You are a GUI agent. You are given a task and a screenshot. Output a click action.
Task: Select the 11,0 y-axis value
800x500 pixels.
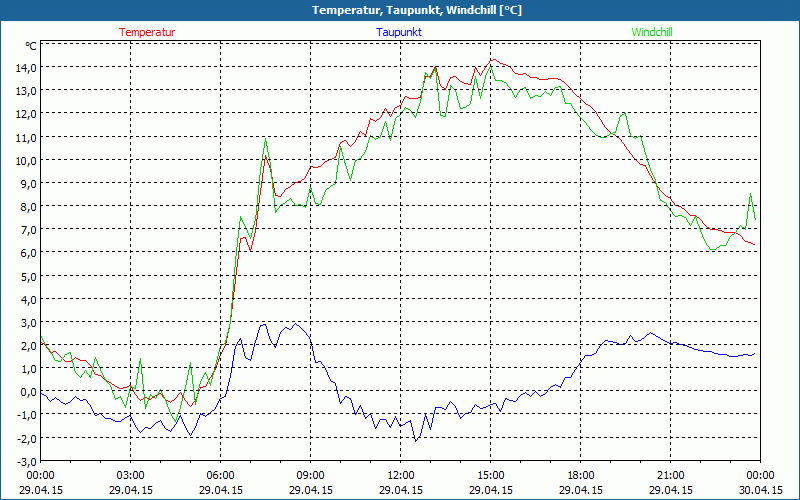point(25,137)
